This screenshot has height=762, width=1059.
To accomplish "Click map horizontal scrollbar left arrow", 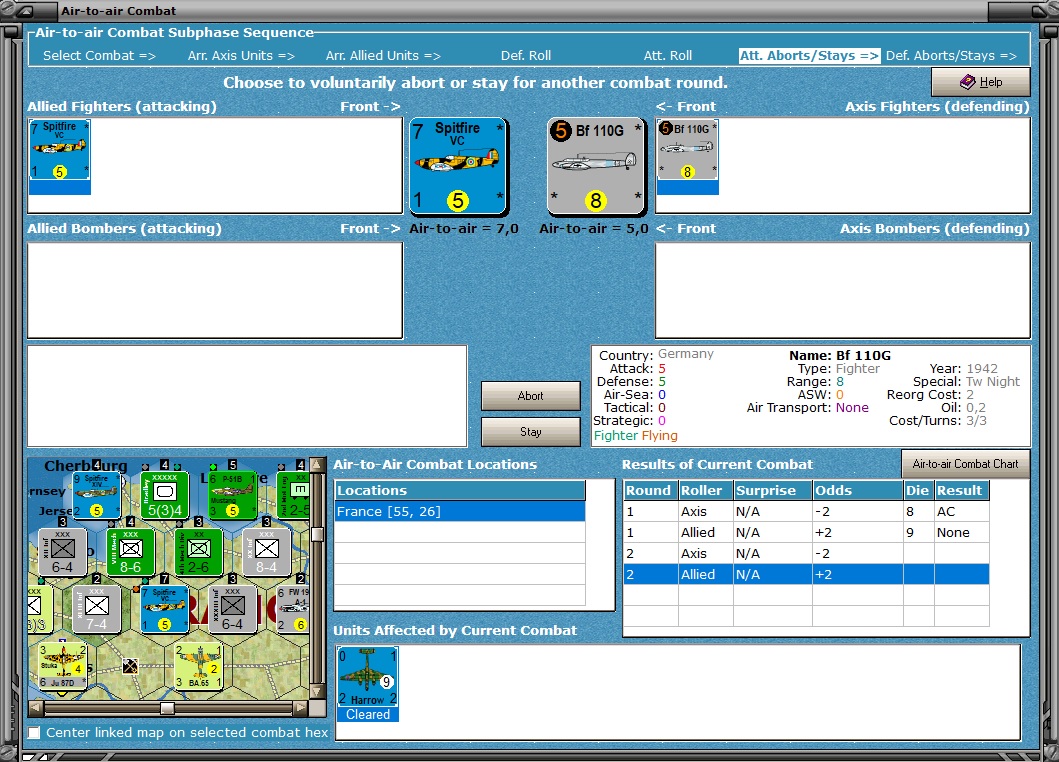I will pyautogui.click(x=36, y=707).
